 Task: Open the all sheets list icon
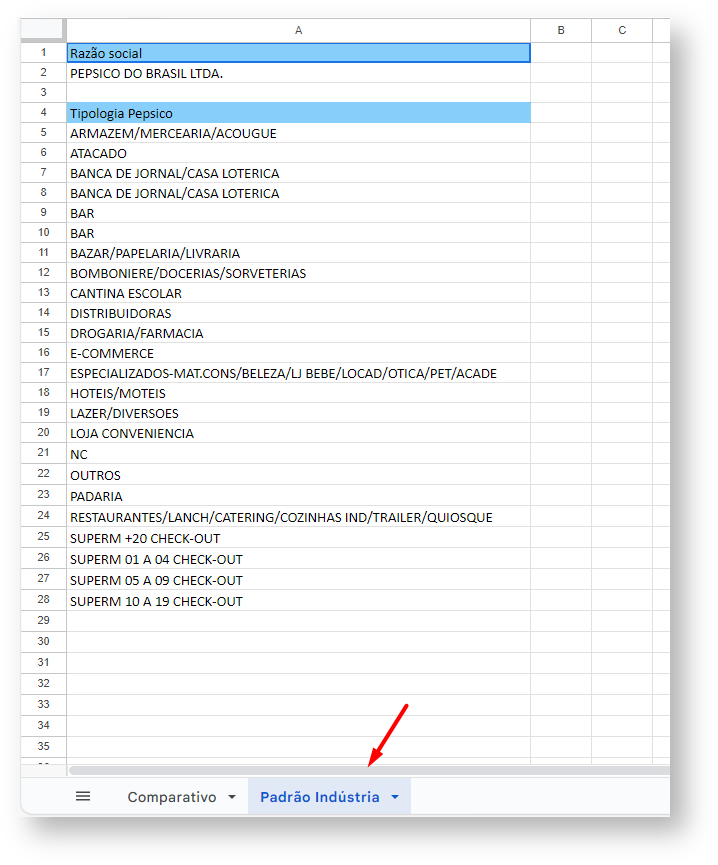[x=83, y=796]
